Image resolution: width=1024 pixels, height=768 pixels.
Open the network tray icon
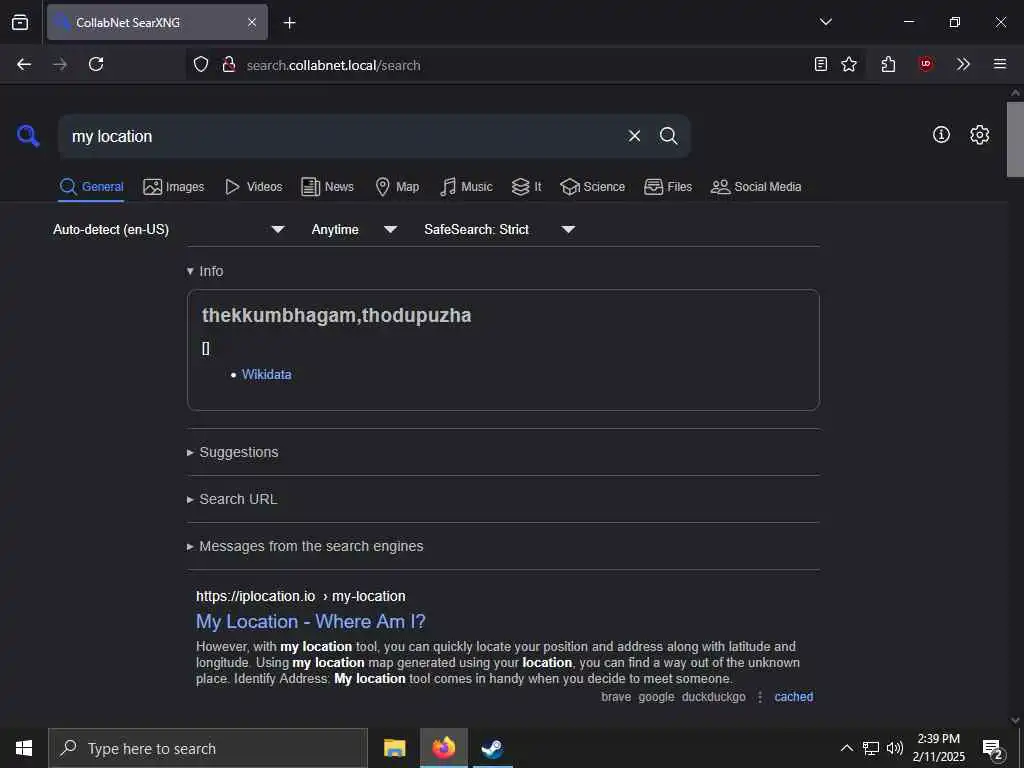point(871,748)
